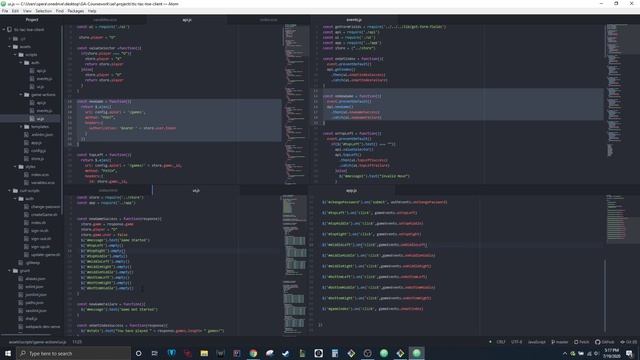Open index.scss in styles folder

[x=40, y=175]
